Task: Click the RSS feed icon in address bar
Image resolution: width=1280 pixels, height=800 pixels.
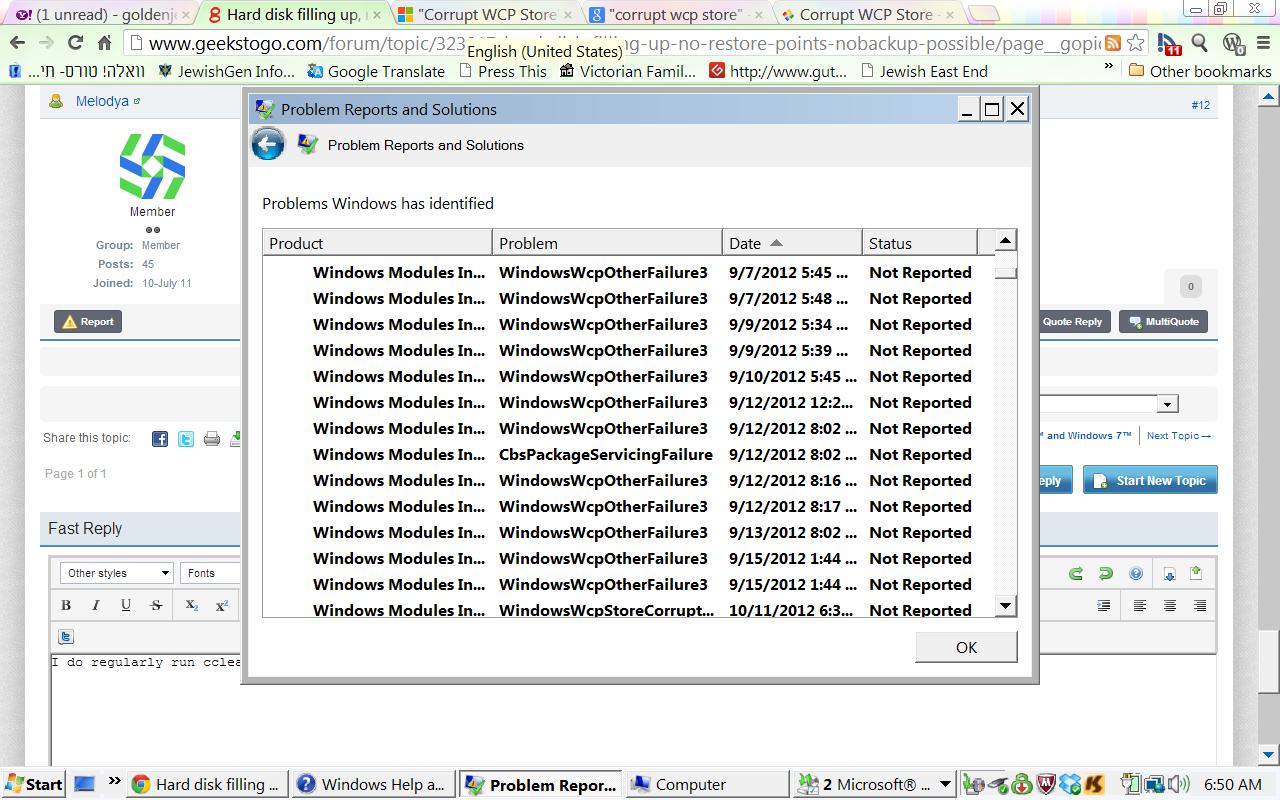Action: click(1112, 43)
